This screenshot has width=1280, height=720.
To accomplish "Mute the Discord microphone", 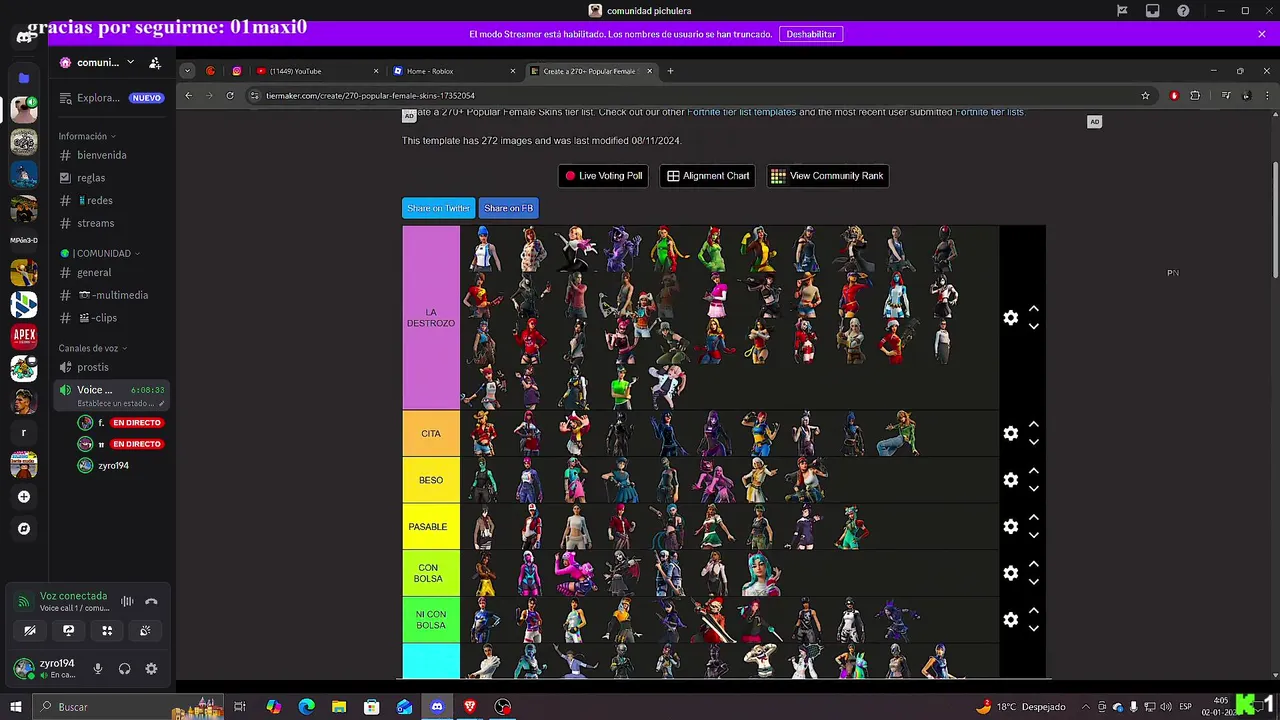I will [98, 669].
